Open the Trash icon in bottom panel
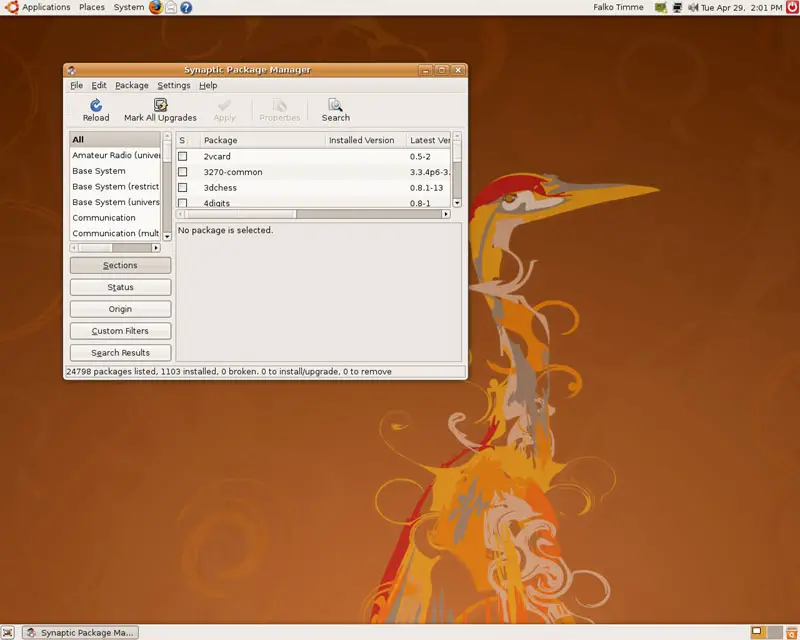The height and width of the screenshot is (640, 800). [791, 632]
